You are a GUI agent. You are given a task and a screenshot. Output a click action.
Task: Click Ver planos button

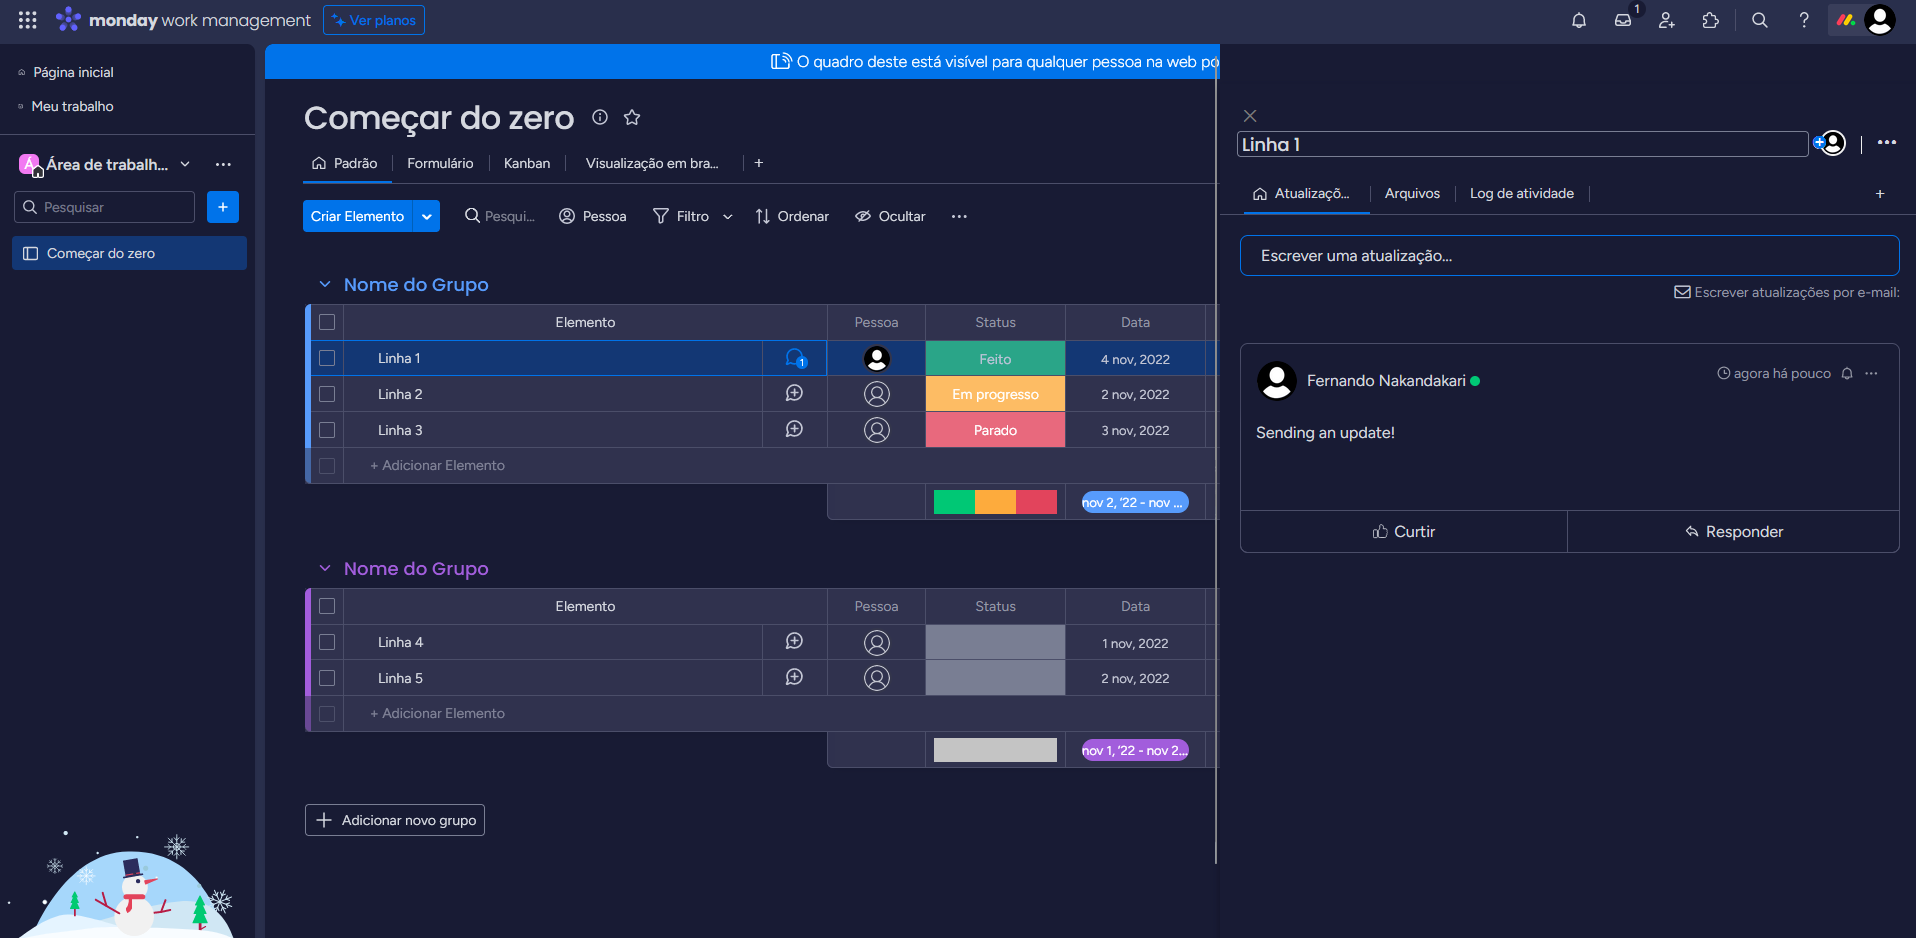tap(374, 20)
